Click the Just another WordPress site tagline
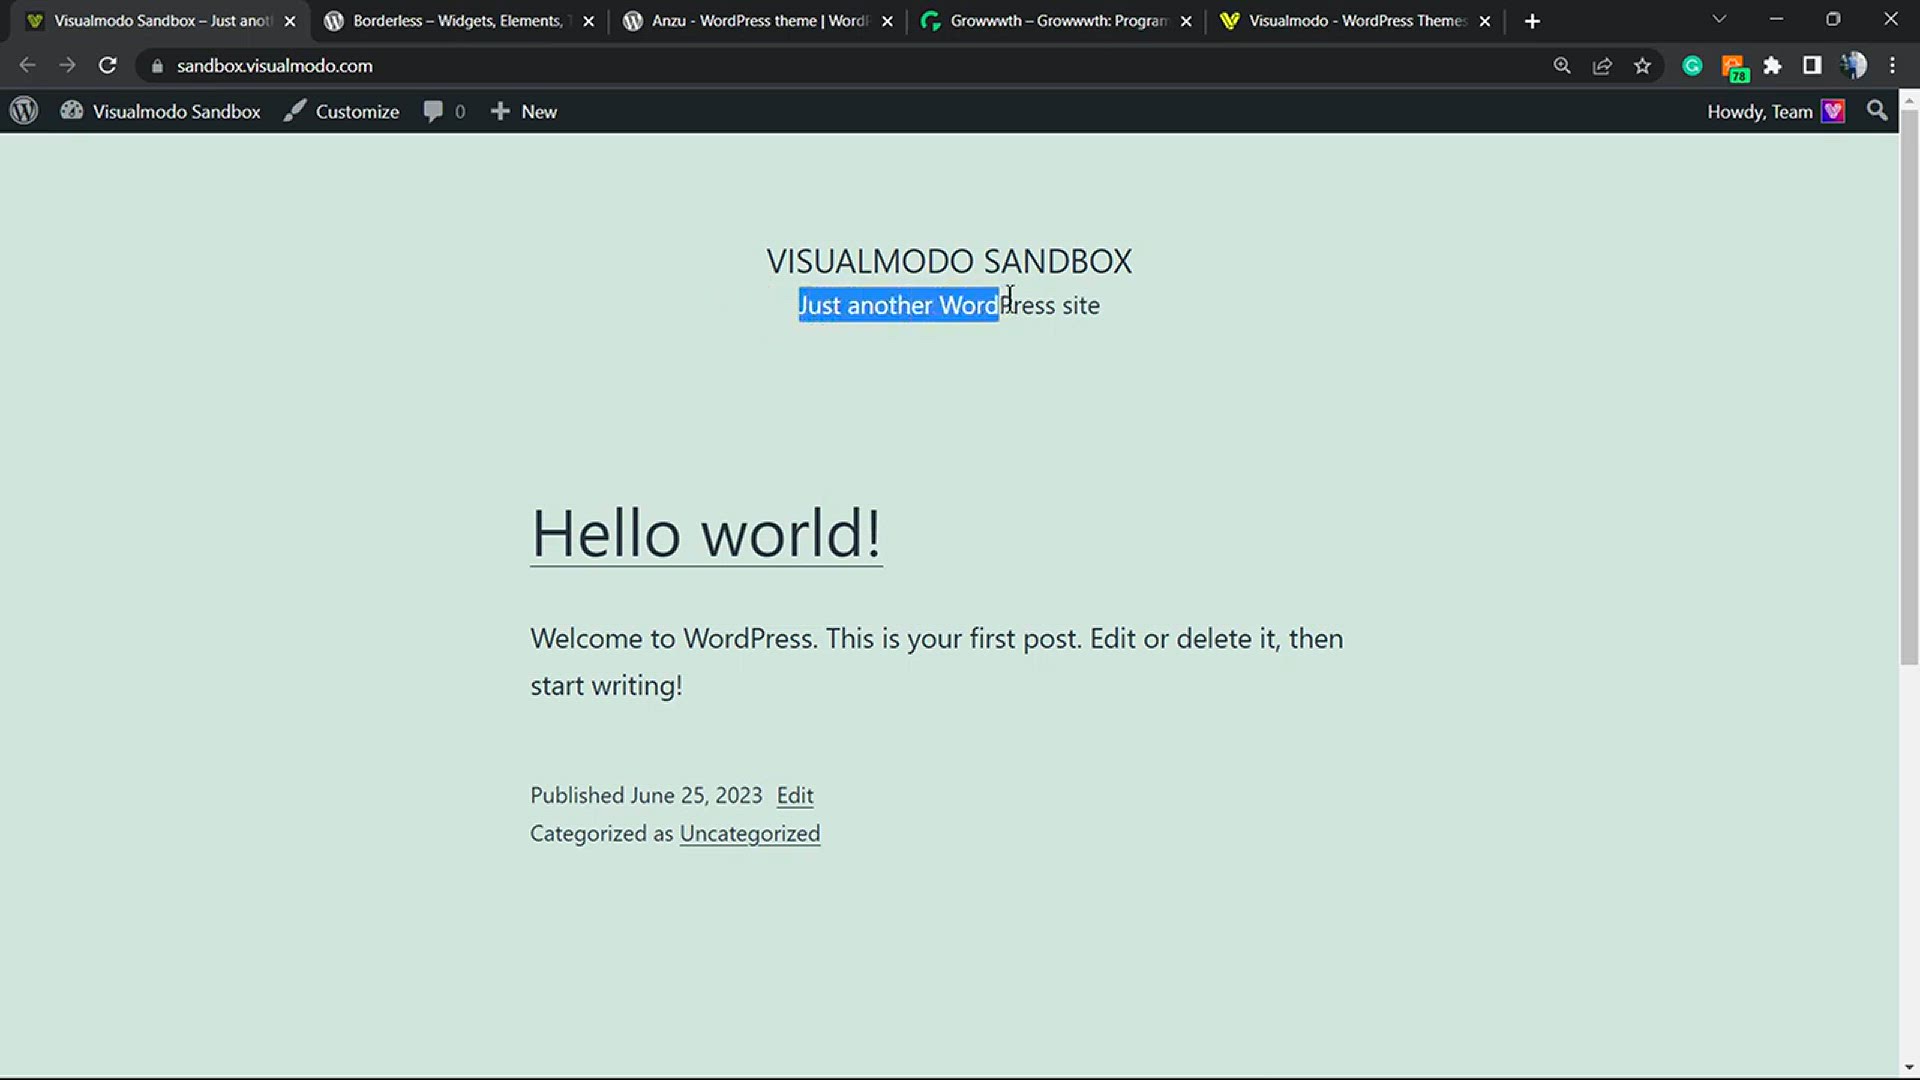This screenshot has height=1080, width=1920. 949,305
